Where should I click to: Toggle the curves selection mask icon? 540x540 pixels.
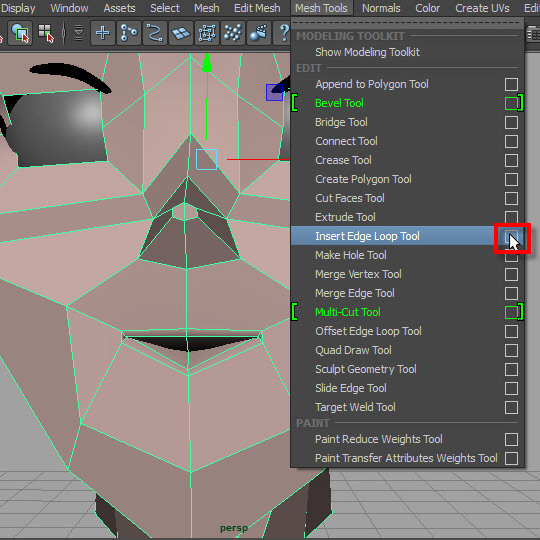(x=155, y=33)
